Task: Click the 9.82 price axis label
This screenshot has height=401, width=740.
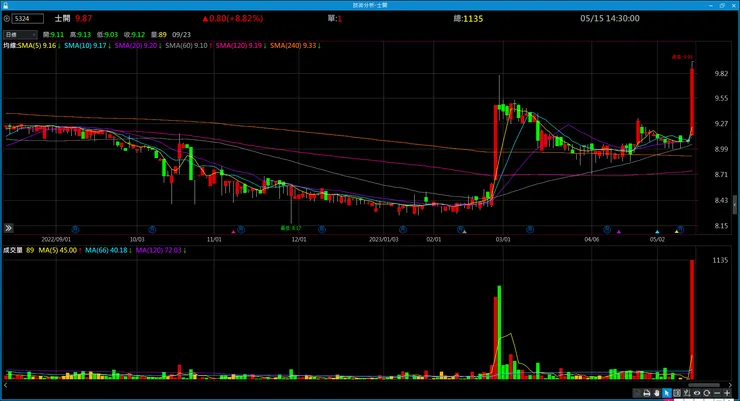Action: 721,74
